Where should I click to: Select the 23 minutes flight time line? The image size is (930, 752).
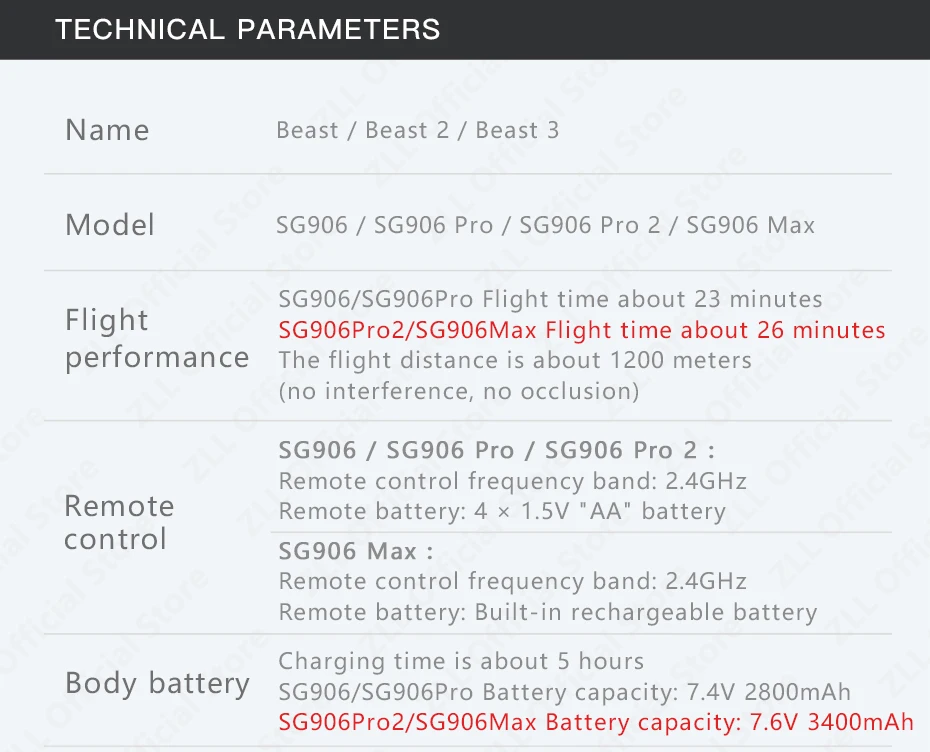[x=550, y=299]
